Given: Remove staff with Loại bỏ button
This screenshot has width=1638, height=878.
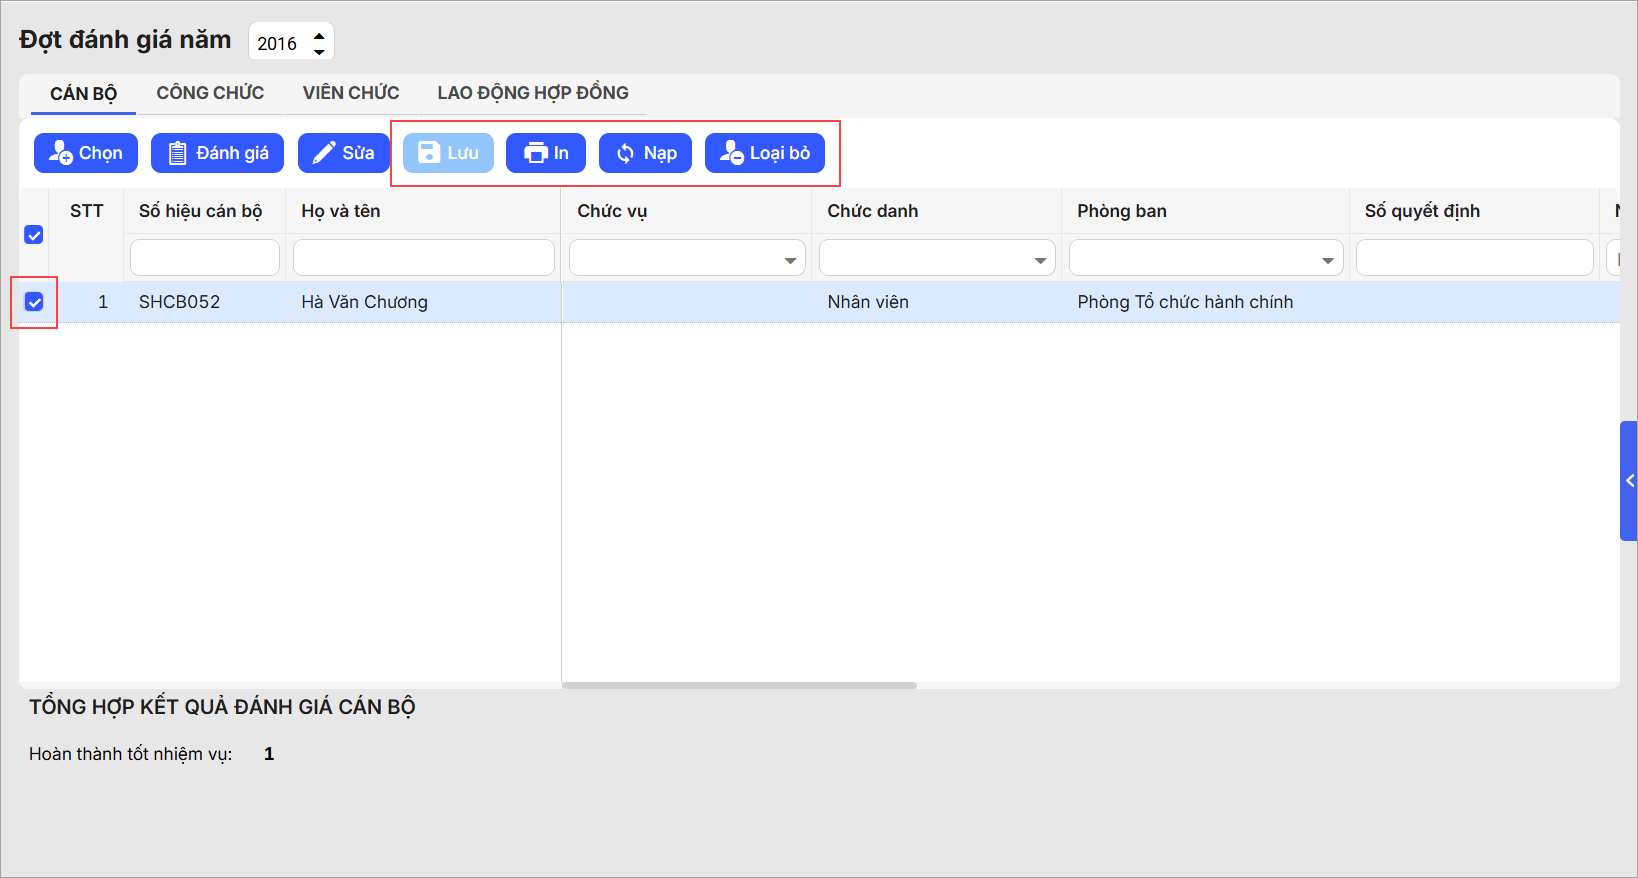Looking at the screenshot, I should click(x=765, y=153).
